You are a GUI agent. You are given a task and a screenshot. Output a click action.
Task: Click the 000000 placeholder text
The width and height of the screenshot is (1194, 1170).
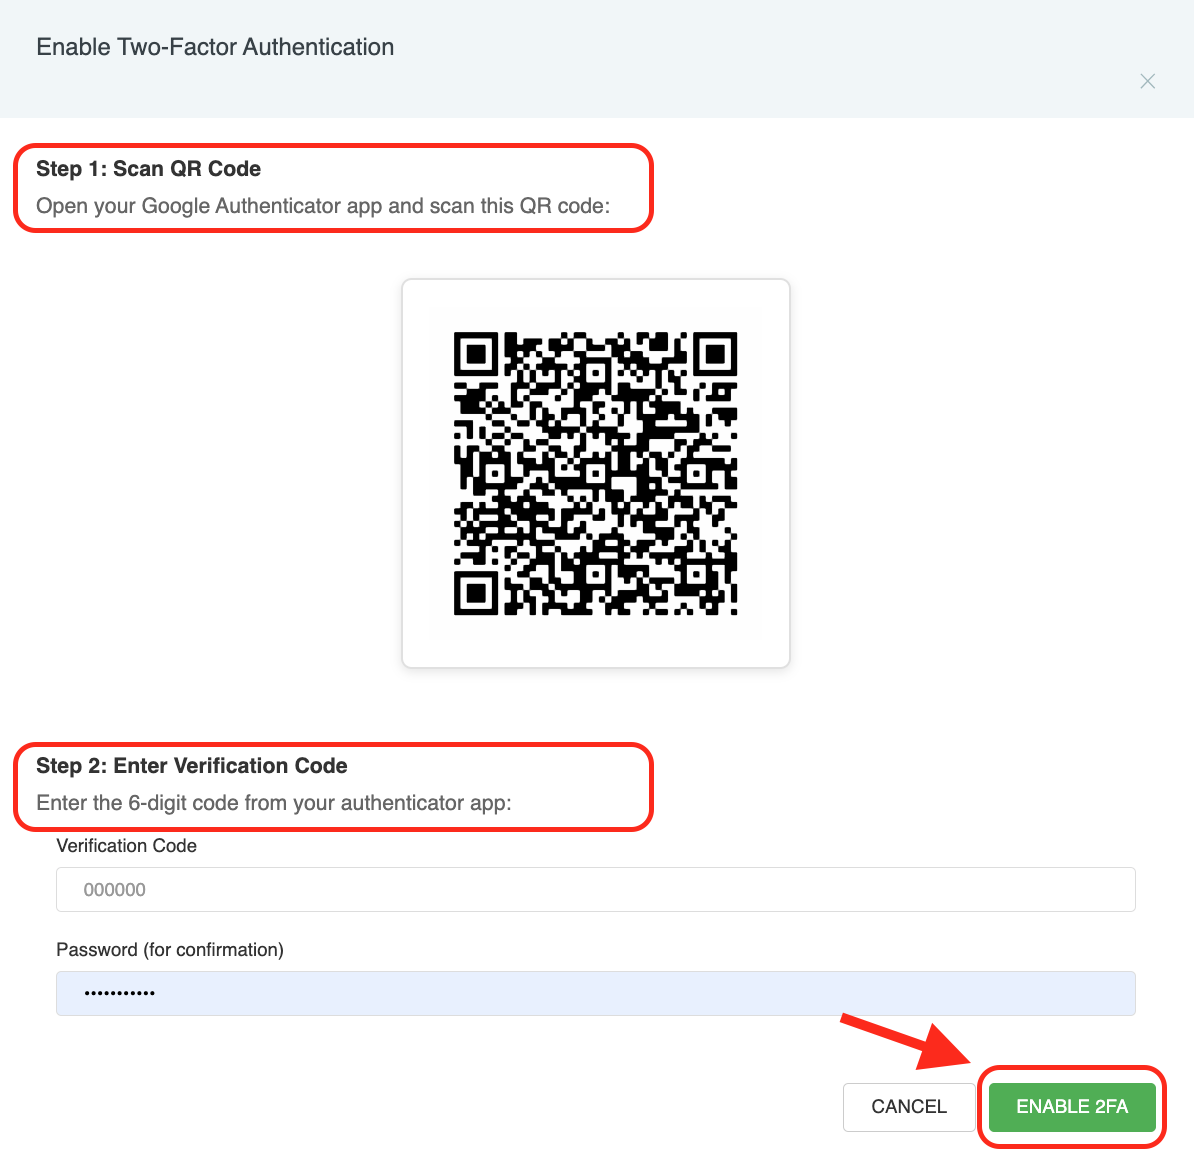pos(114,890)
